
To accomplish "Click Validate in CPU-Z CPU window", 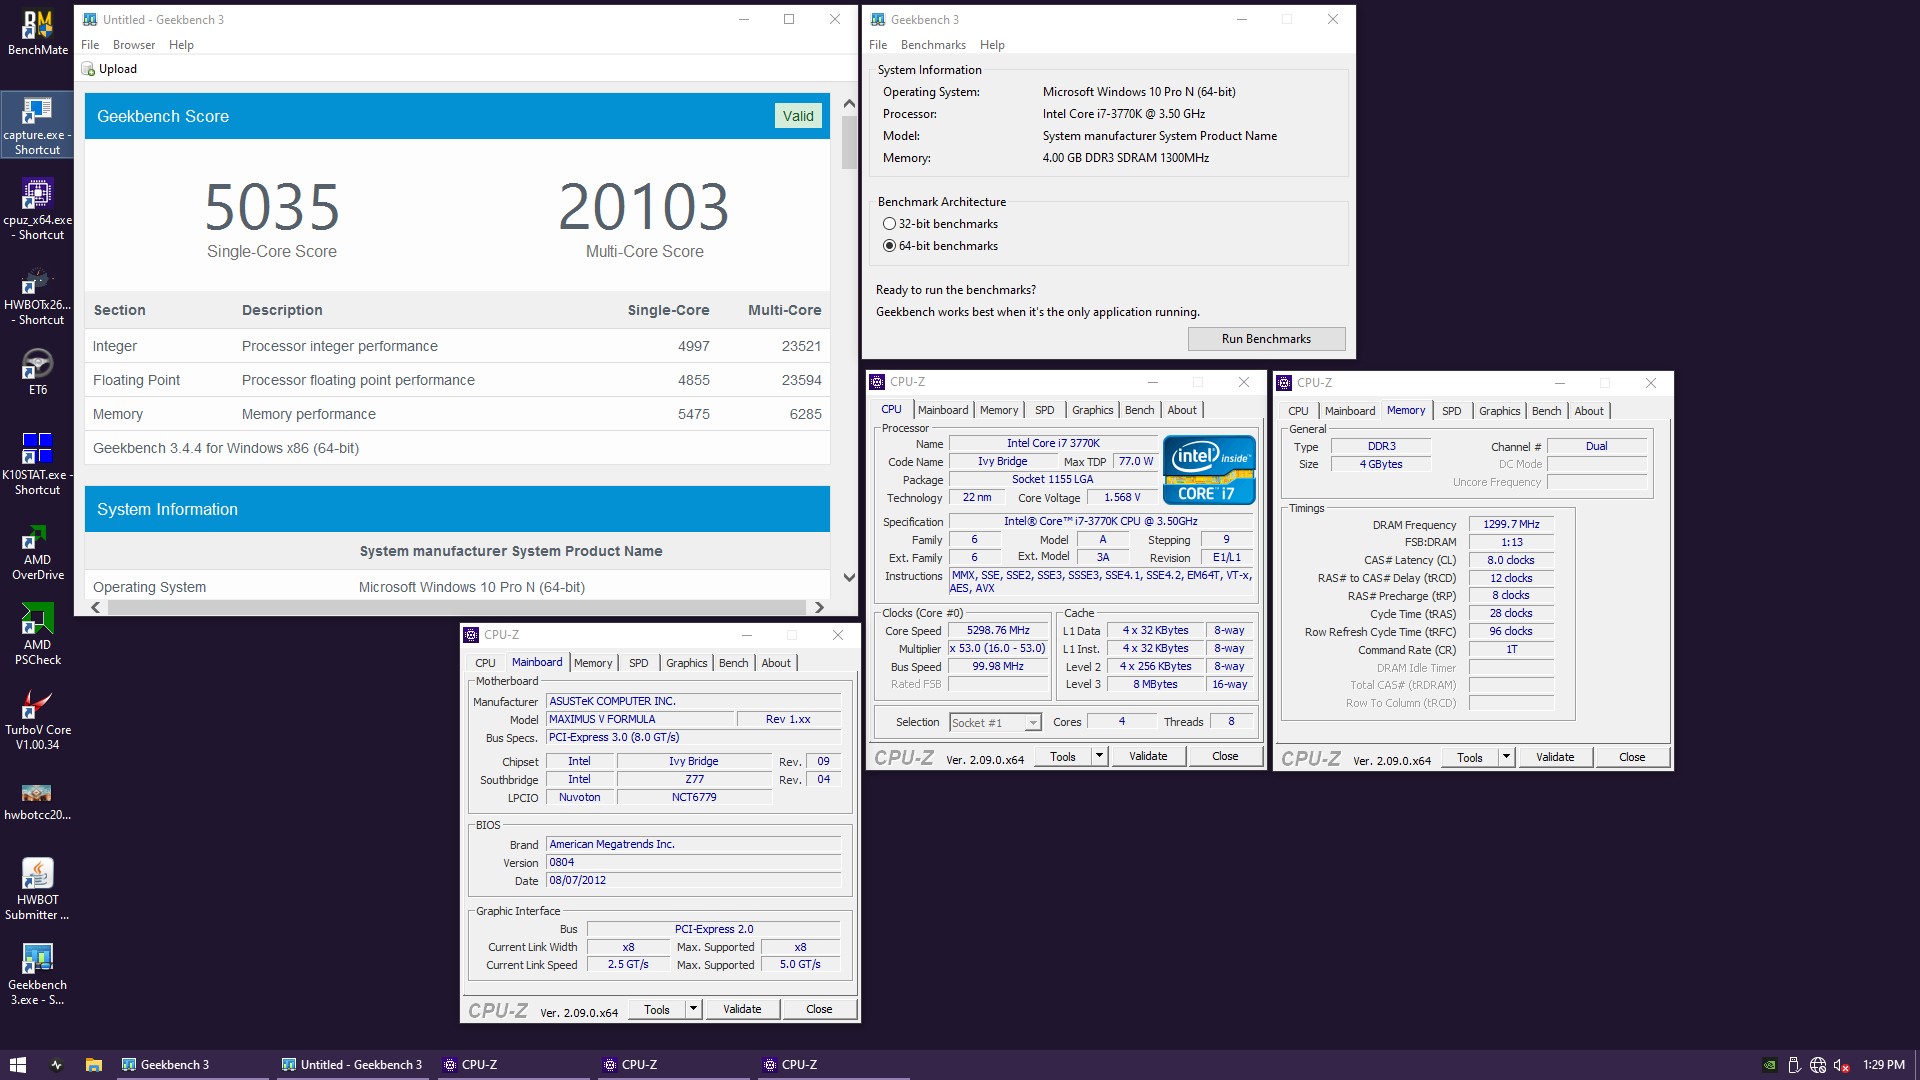I will coord(1148,756).
